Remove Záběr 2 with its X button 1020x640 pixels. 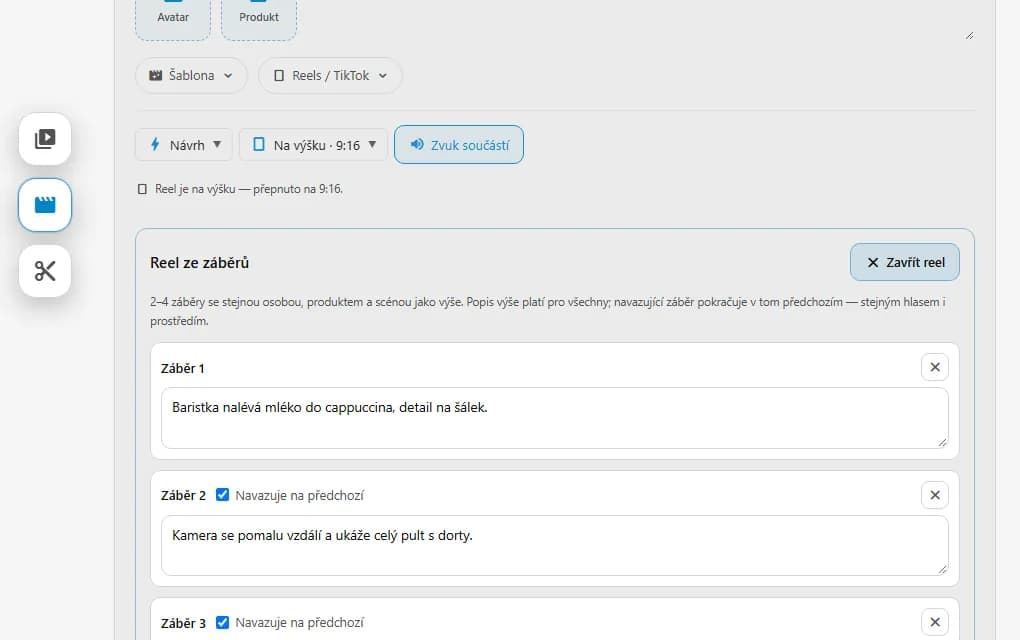click(935, 495)
